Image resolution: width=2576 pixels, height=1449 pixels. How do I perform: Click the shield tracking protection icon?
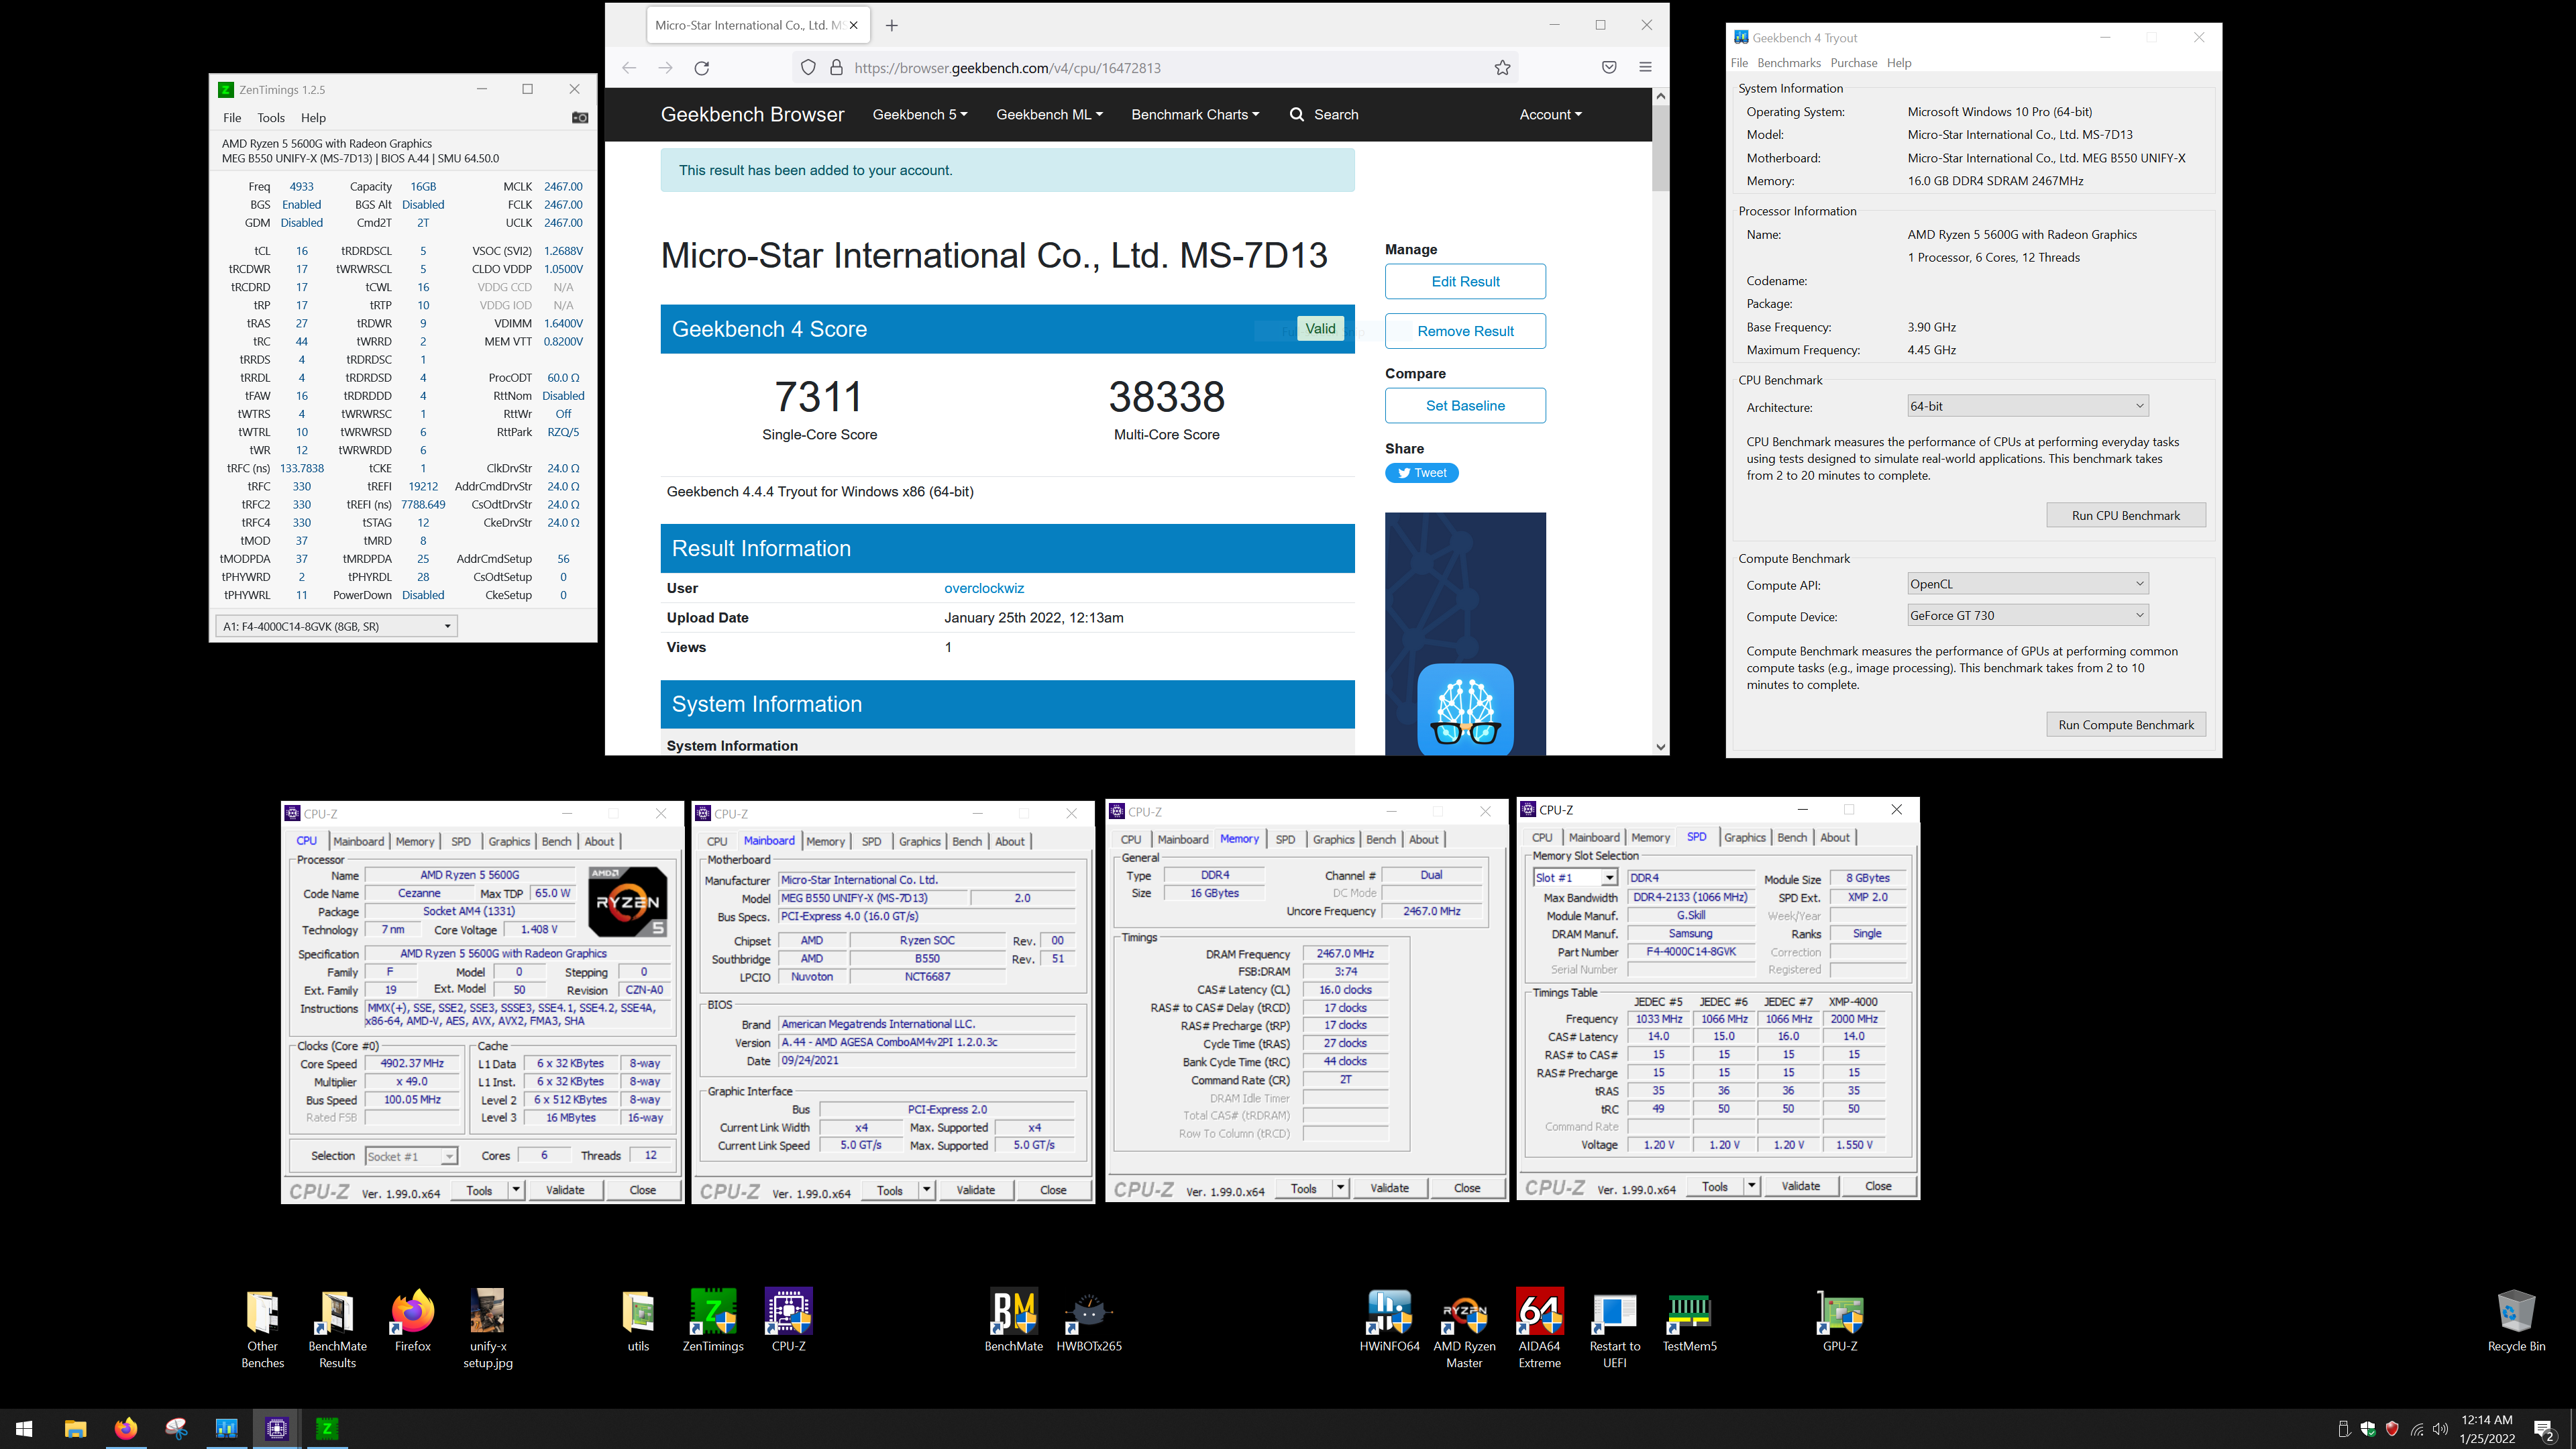point(808,68)
